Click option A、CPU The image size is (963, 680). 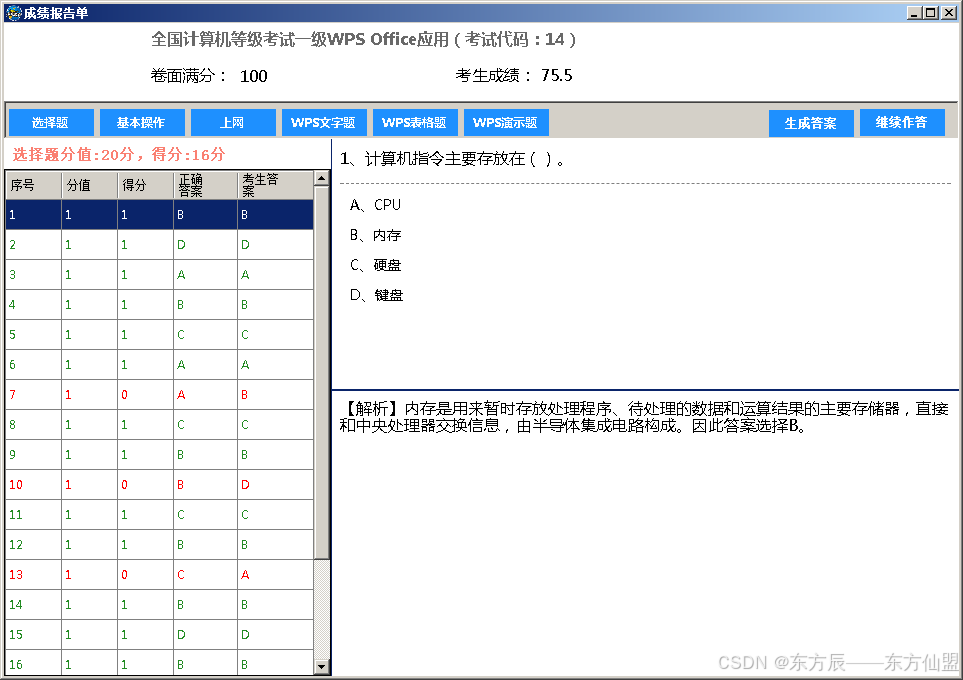click(375, 205)
